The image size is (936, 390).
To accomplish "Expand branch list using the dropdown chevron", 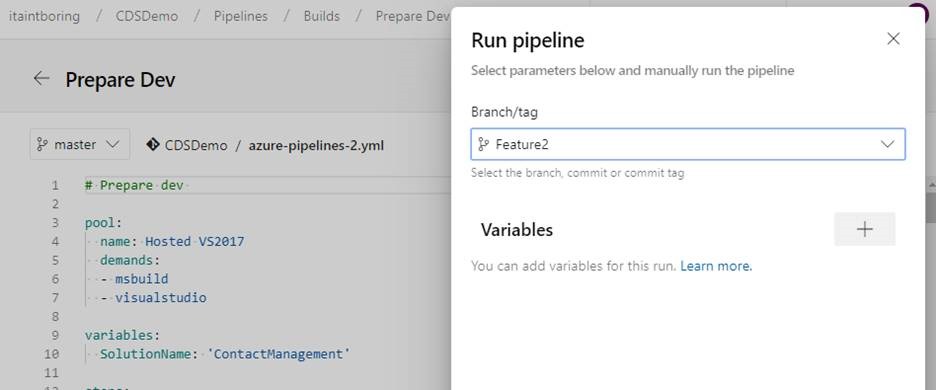I will tap(888, 144).
